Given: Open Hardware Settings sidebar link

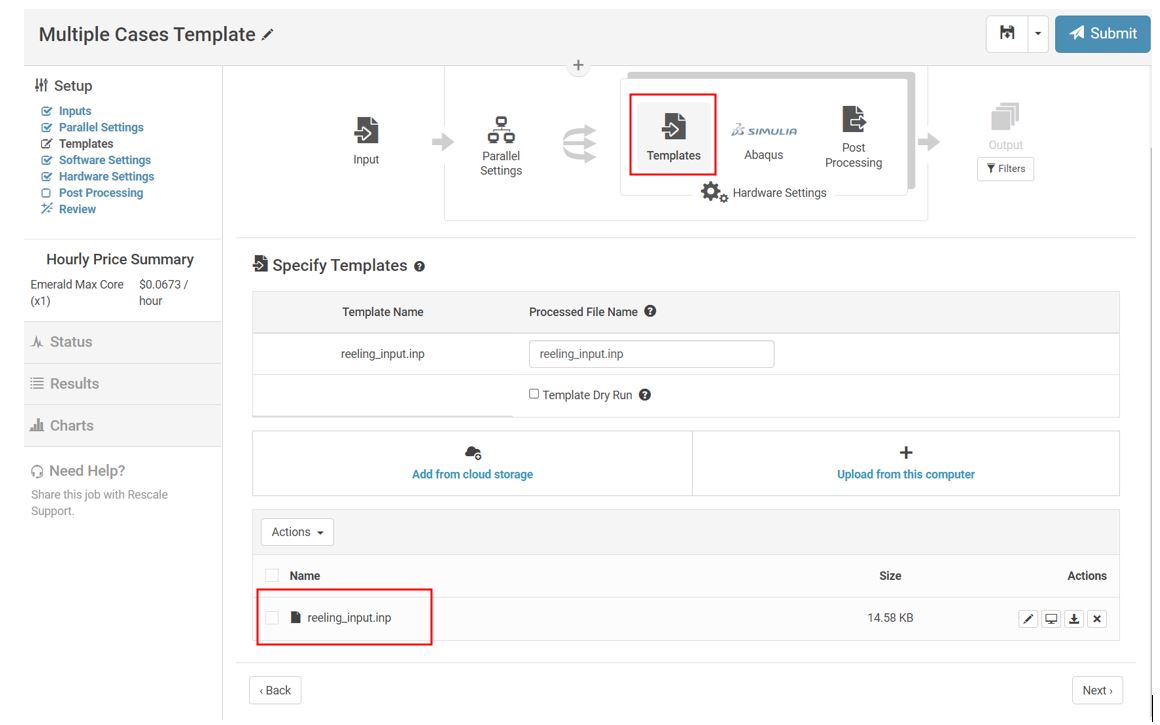Looking at the screenshot, I should (x=107, y=176).
